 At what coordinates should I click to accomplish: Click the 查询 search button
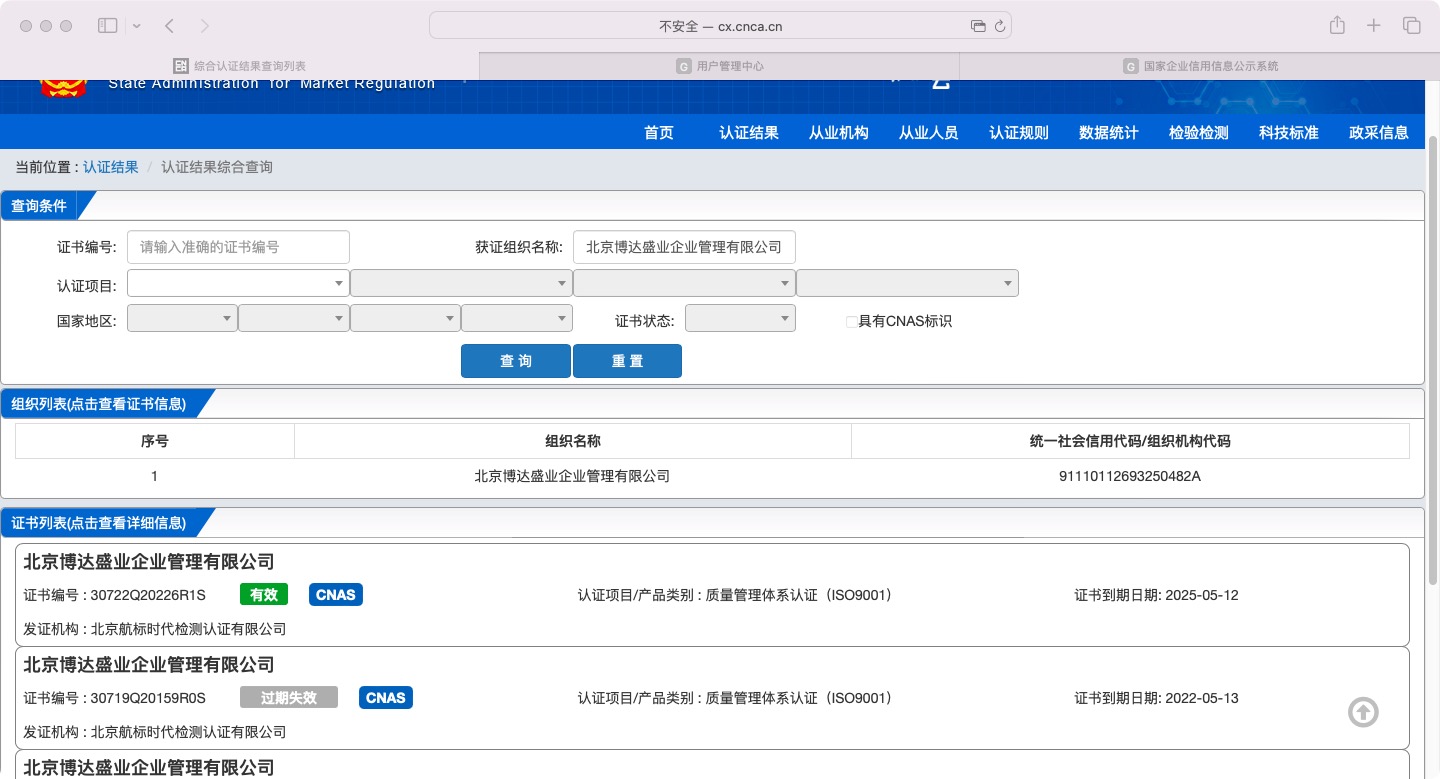click(516, 361)
